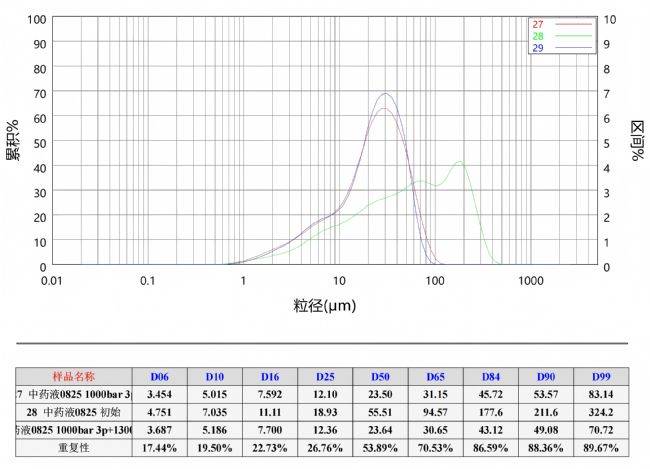Select the 样品名称 column header

click(74, 377)
